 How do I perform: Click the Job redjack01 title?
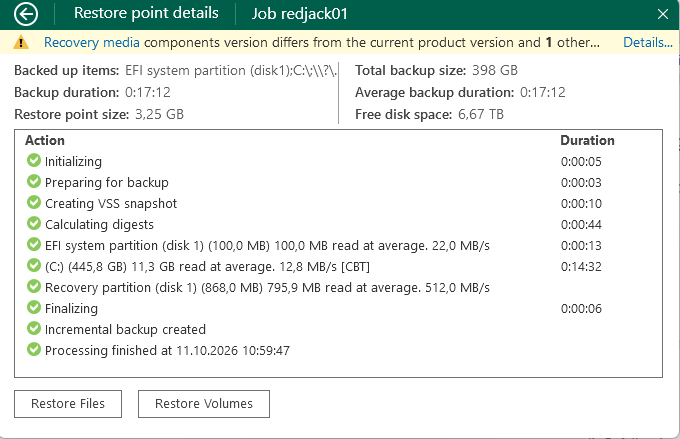click(x=300, y=14)
